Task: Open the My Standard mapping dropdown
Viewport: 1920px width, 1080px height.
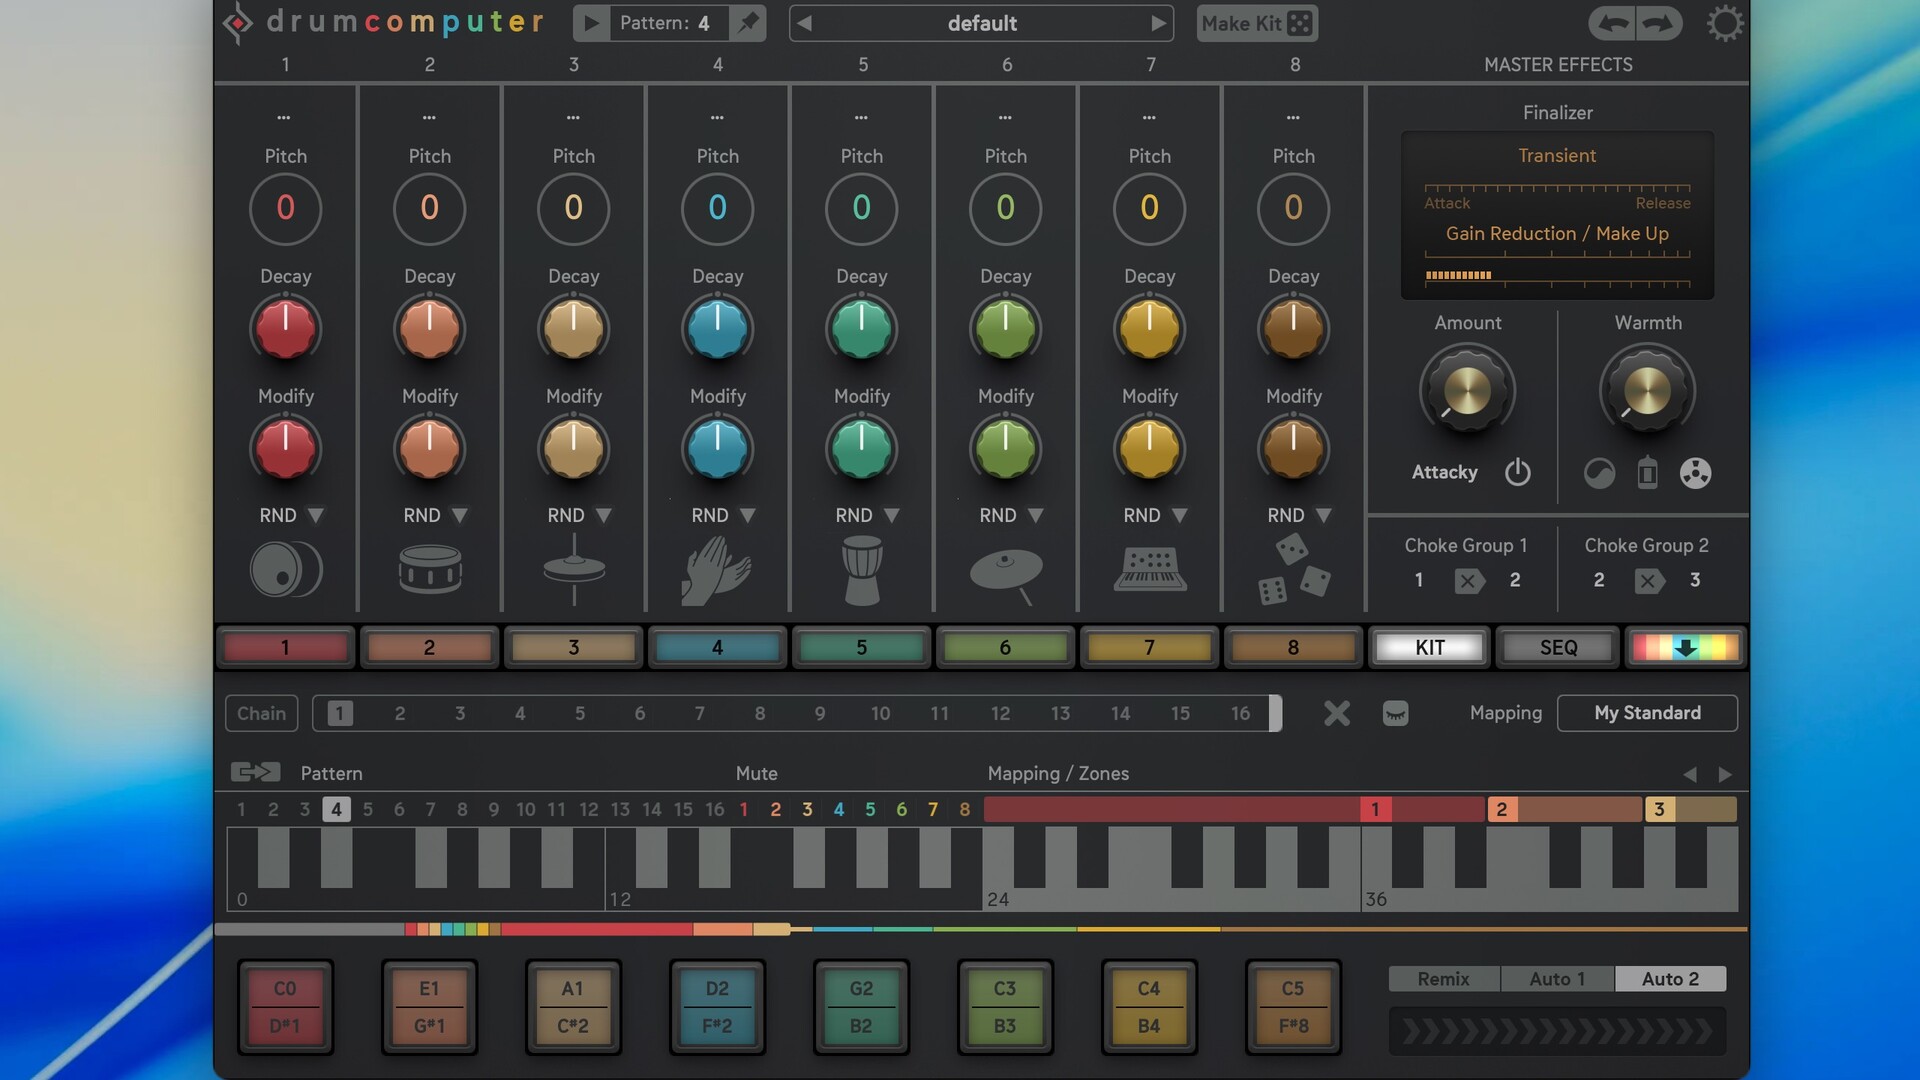Action: [1647, 713]
